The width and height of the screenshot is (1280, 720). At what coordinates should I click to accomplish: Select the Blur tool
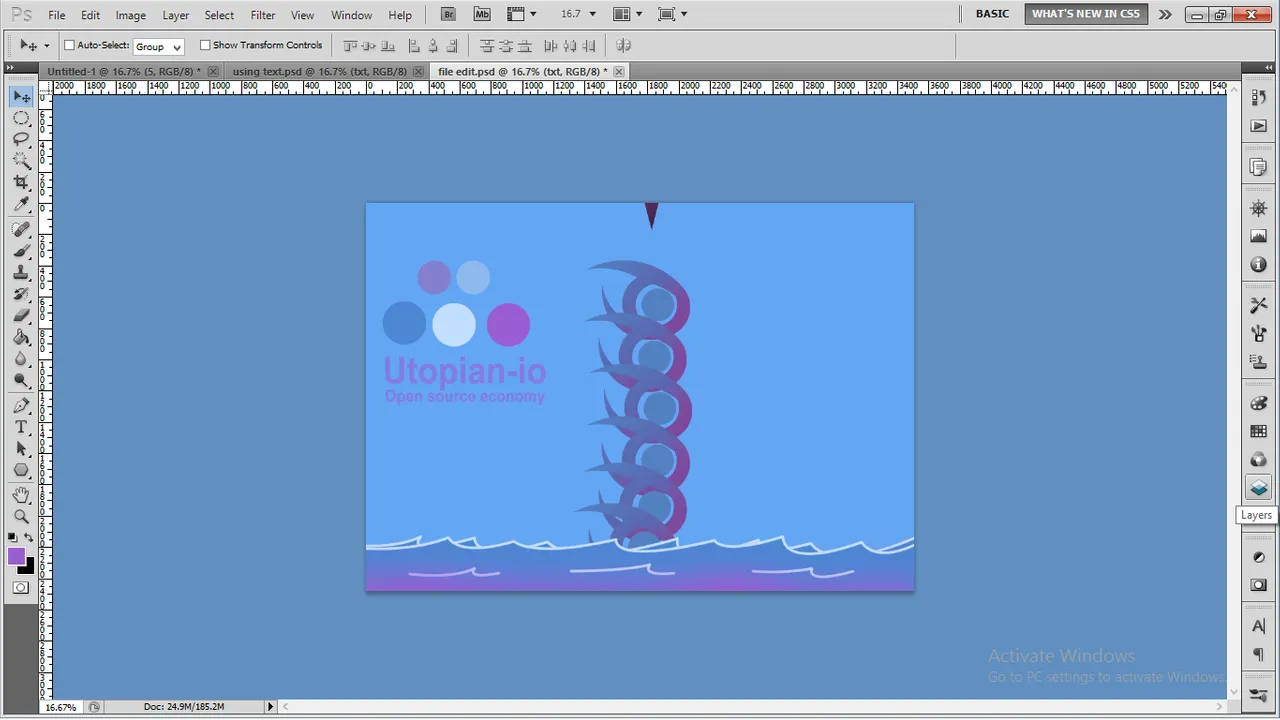[21, 358]
